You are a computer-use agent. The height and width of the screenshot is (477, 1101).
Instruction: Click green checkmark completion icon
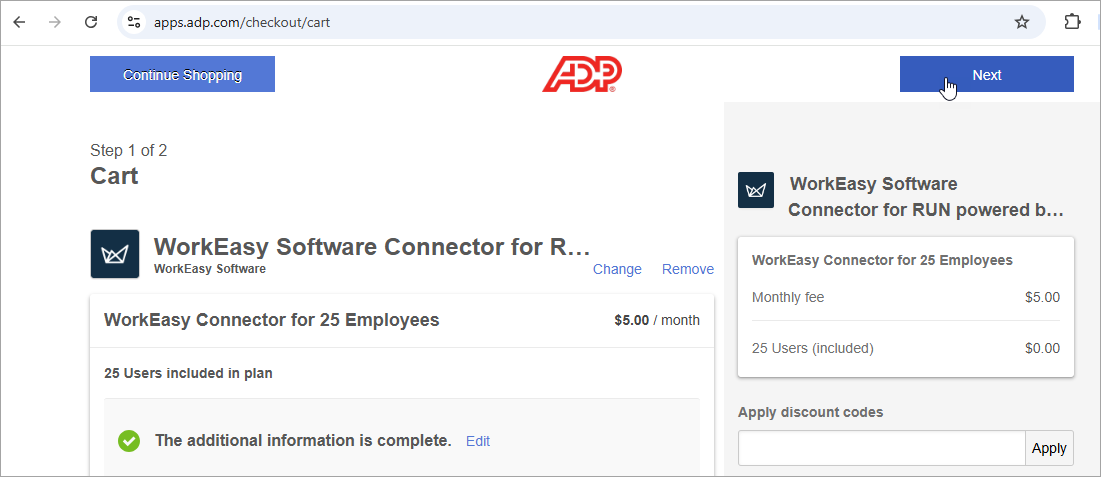click(128, 441)
